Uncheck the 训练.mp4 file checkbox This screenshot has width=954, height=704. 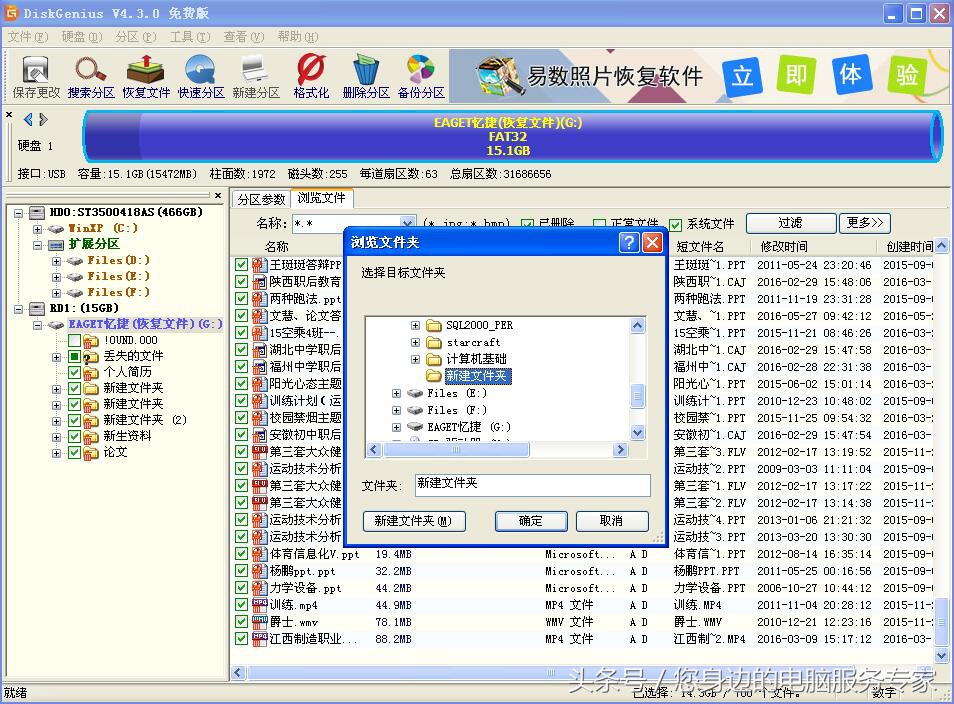(x=241, y=605)
